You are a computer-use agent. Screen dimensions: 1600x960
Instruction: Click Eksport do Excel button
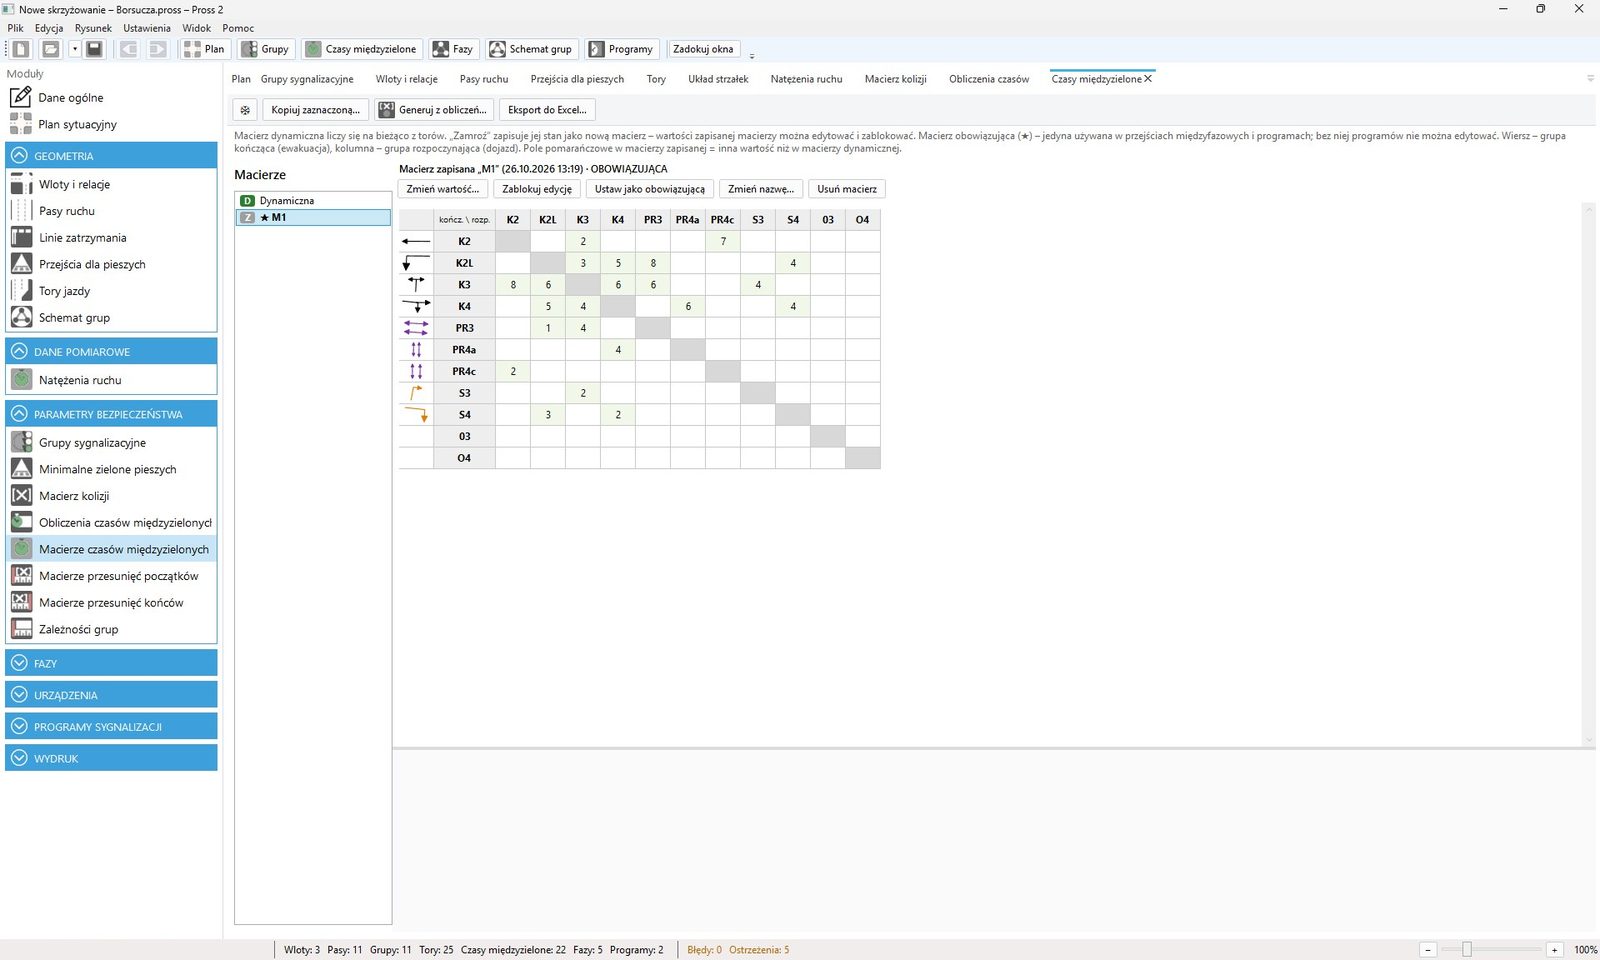click(547, 110)
